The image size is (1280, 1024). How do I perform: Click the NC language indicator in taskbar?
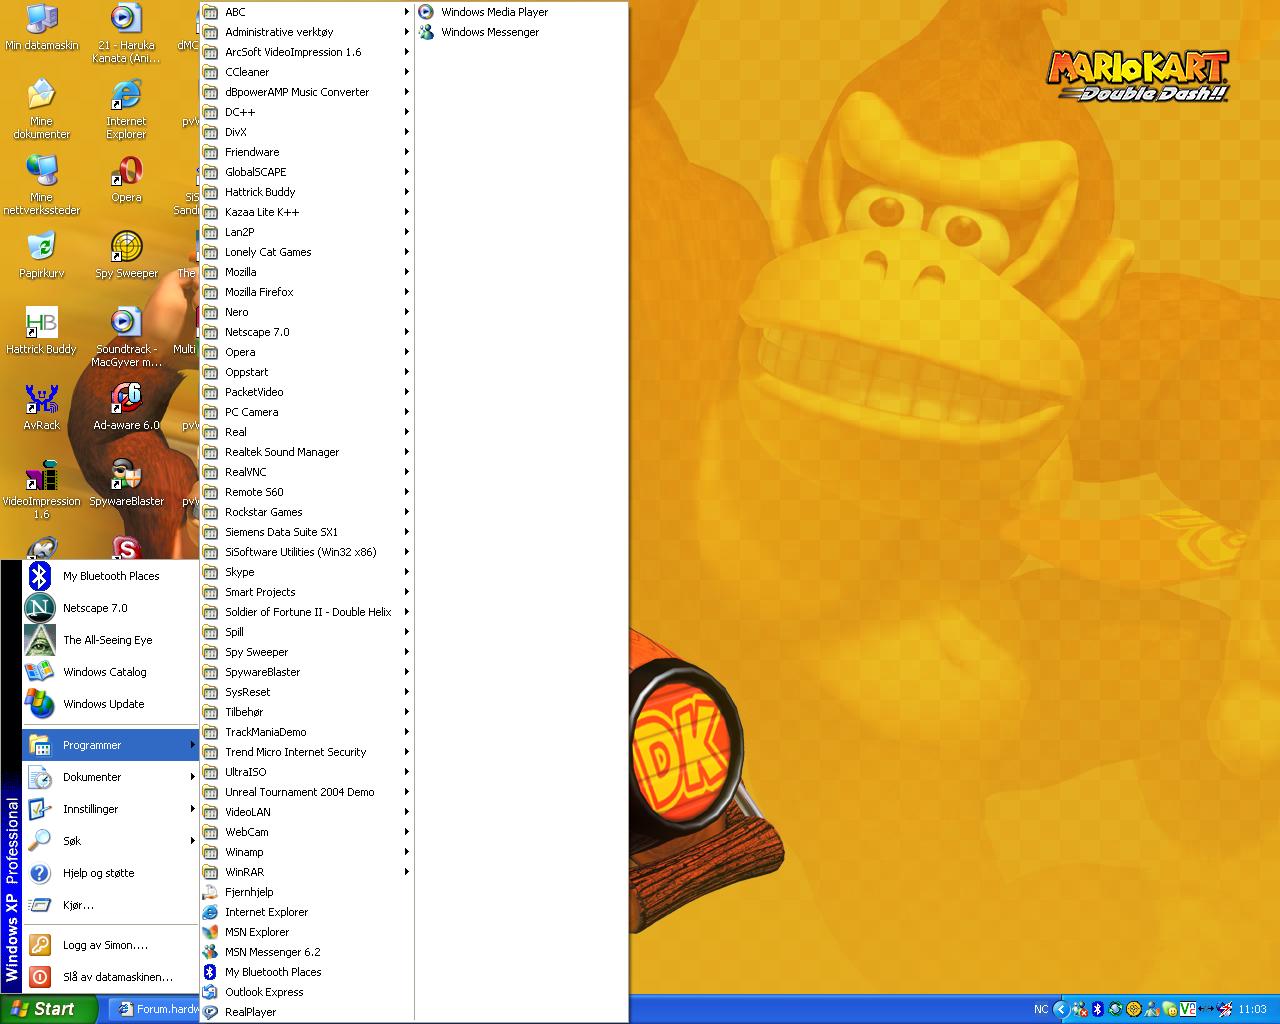pos(1041,1009)
